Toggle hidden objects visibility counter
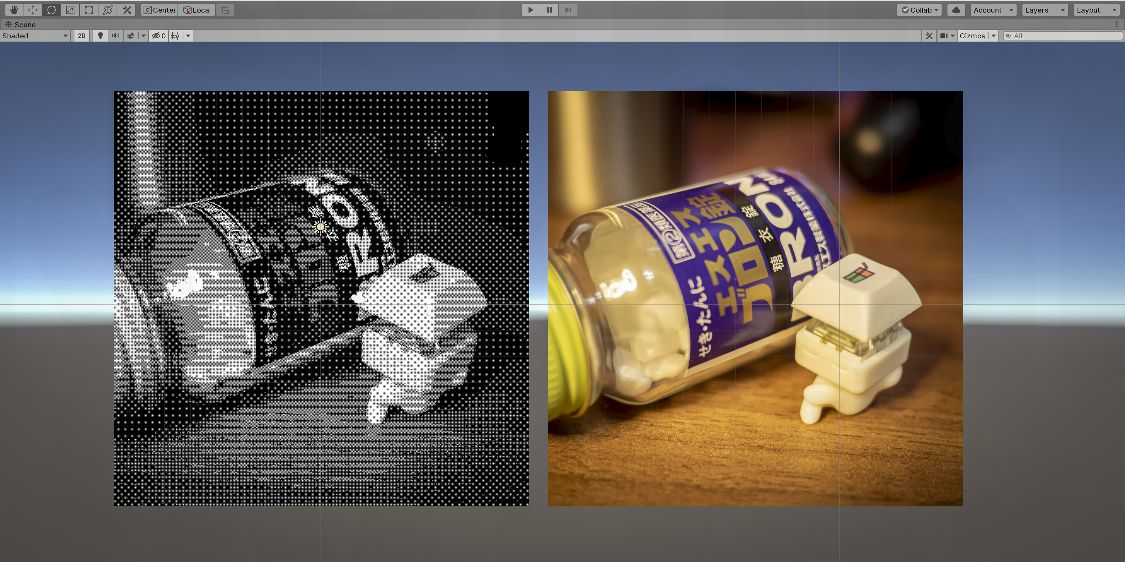Screen dimensions: 1125x562 158,35
